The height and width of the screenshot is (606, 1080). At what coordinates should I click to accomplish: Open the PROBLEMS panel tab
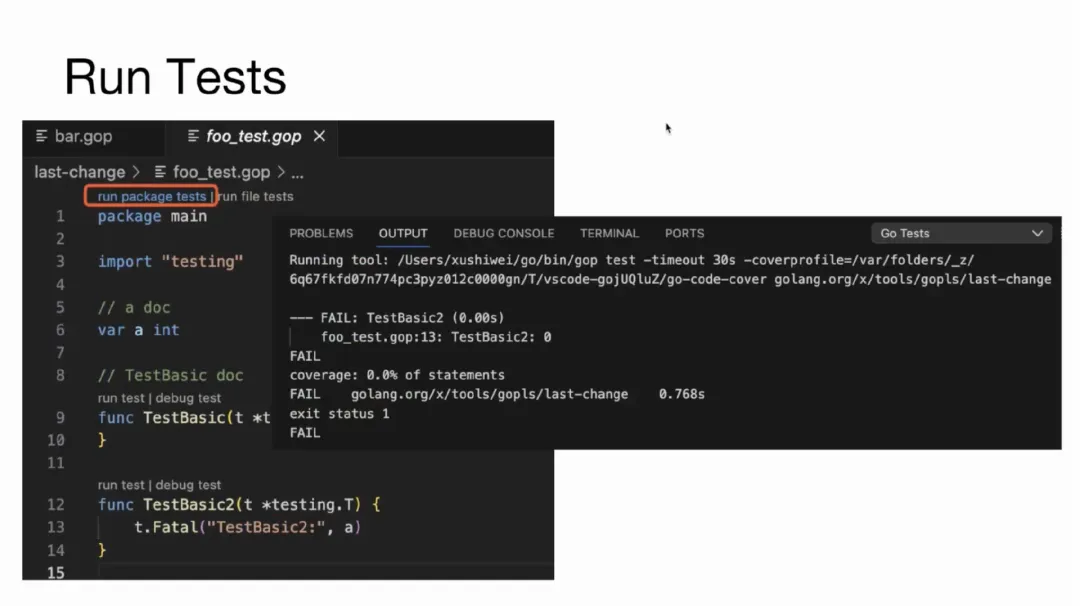321,233
